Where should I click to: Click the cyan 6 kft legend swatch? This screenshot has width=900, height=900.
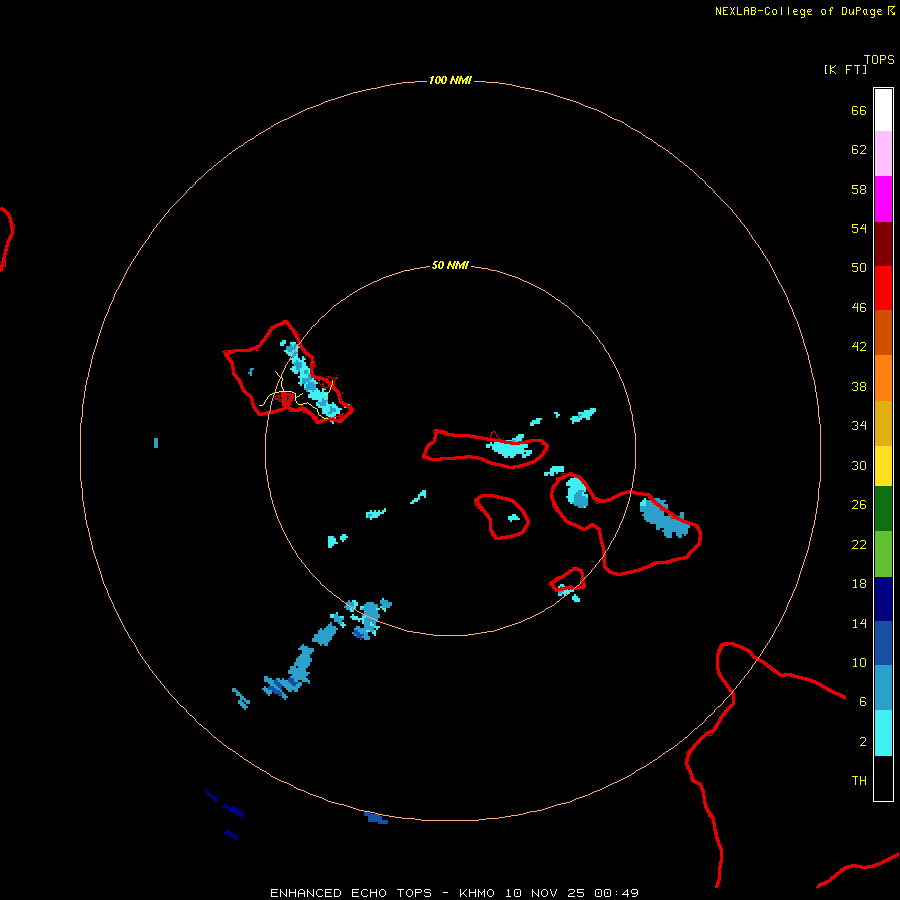coord(883,733)
